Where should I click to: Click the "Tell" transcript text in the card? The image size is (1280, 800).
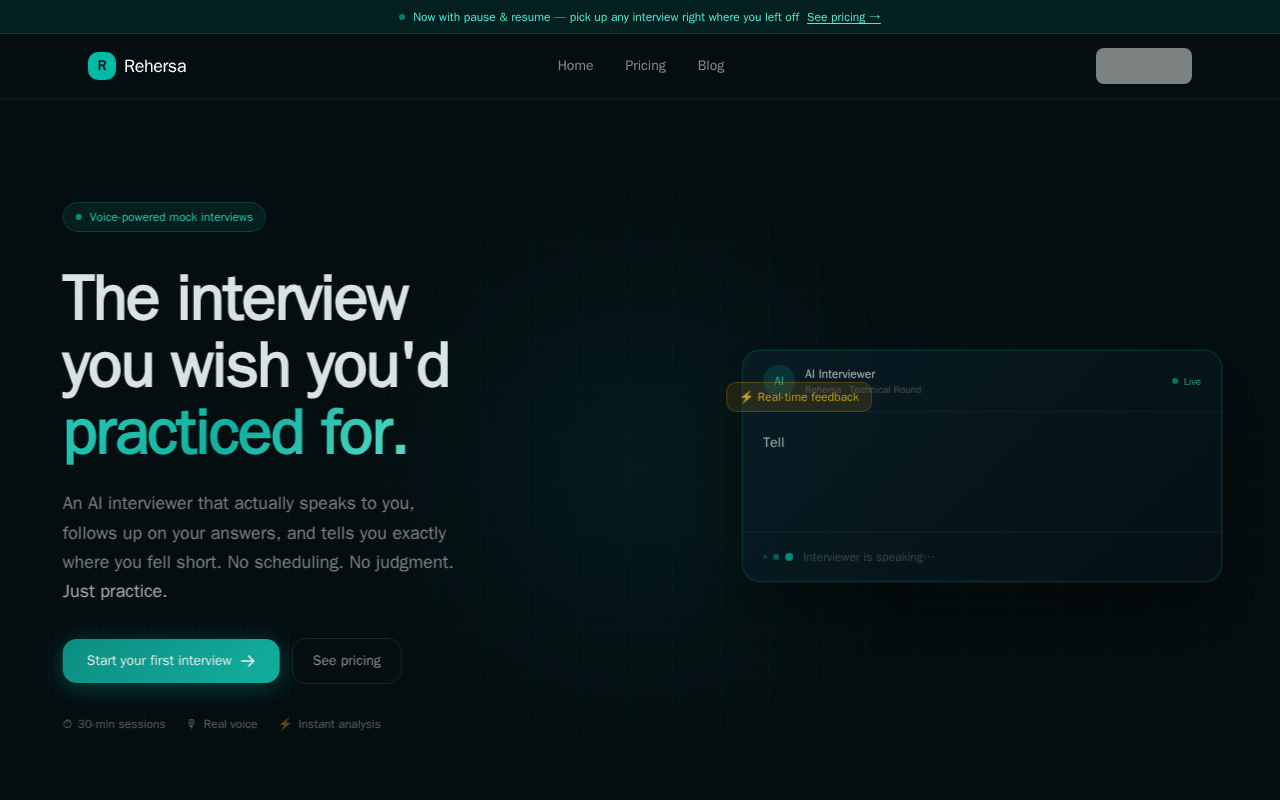click(x=774, y=442)
